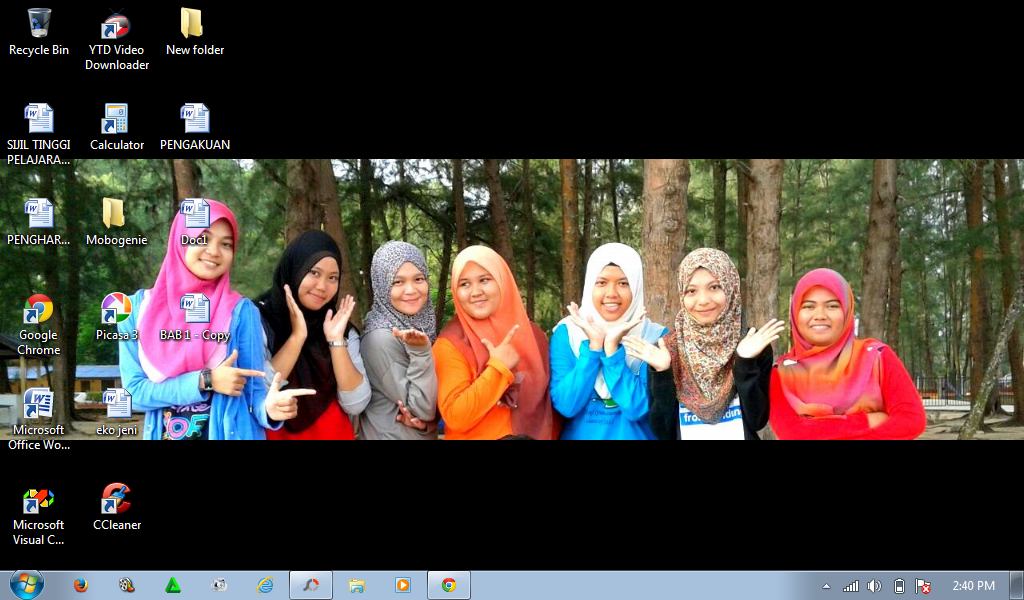Open Windows Explorer from taskbar
The height and width of the screenshot is (600, 1024).
click(x=357, y=585)
